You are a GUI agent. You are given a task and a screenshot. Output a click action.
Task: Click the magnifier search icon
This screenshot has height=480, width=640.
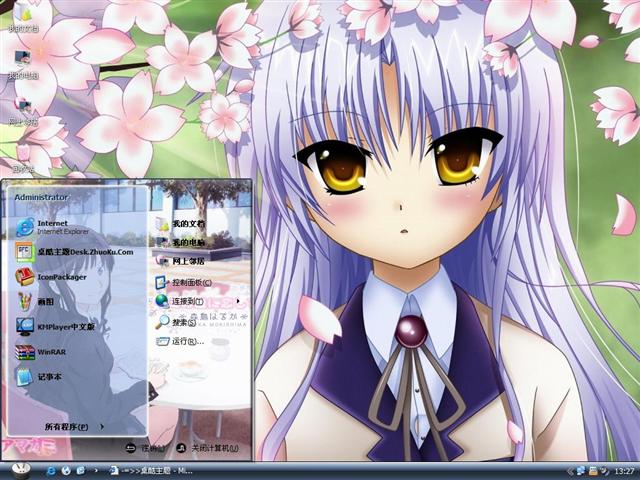162,322
